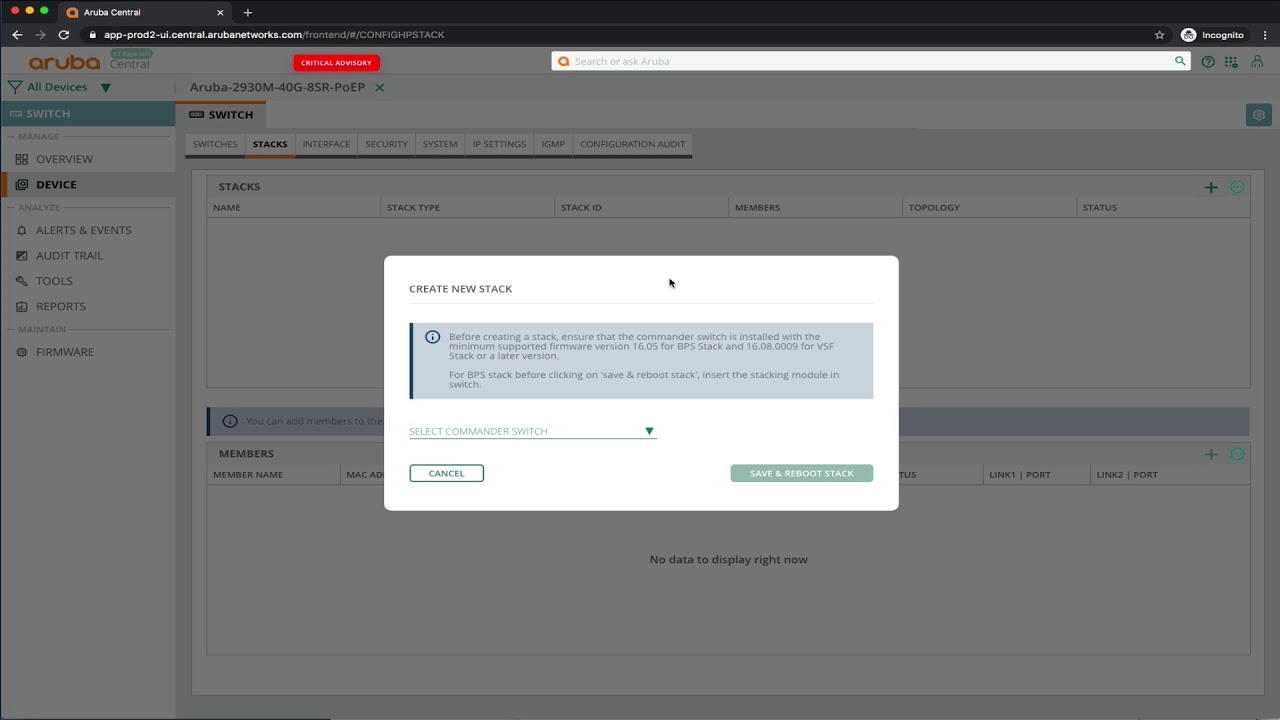This screenshot has height=720, width=1280.
Task: Click the browser back arrow
Action: click(x=17, y=35)
